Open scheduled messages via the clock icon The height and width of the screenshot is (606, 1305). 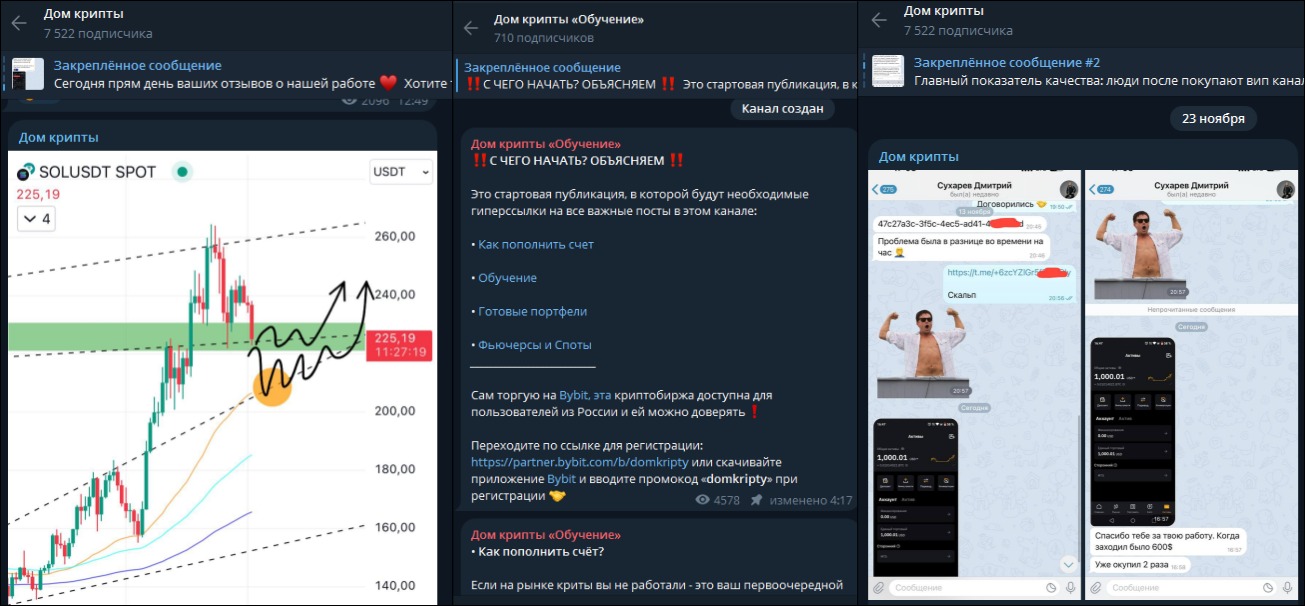click(x=1051, y=588)
